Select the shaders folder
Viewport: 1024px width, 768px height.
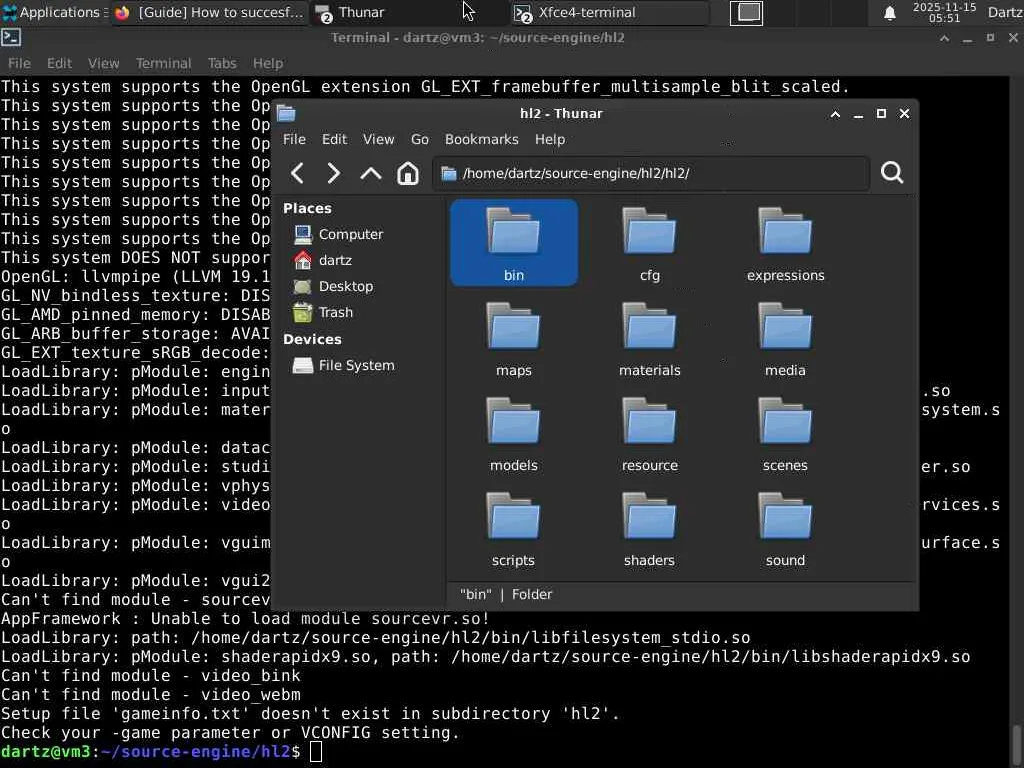point(649,529)
